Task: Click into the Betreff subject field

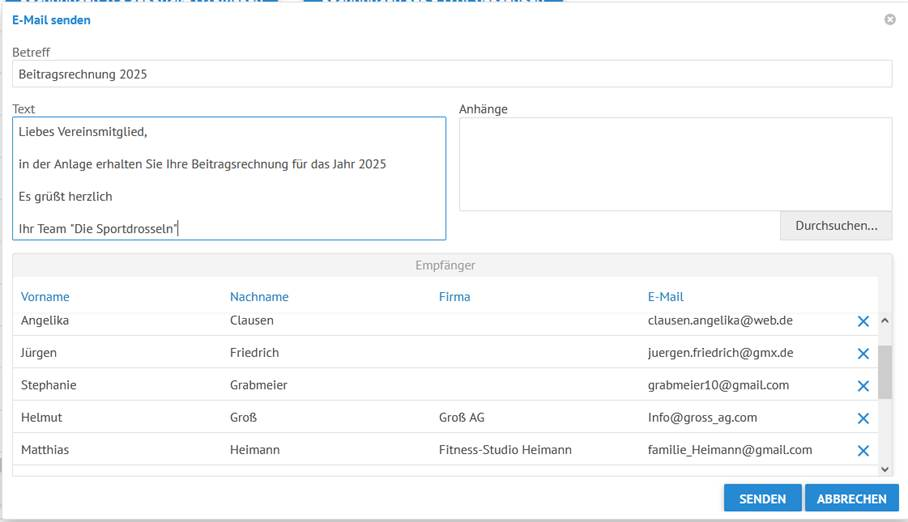Action: click(x=452, y=74)
